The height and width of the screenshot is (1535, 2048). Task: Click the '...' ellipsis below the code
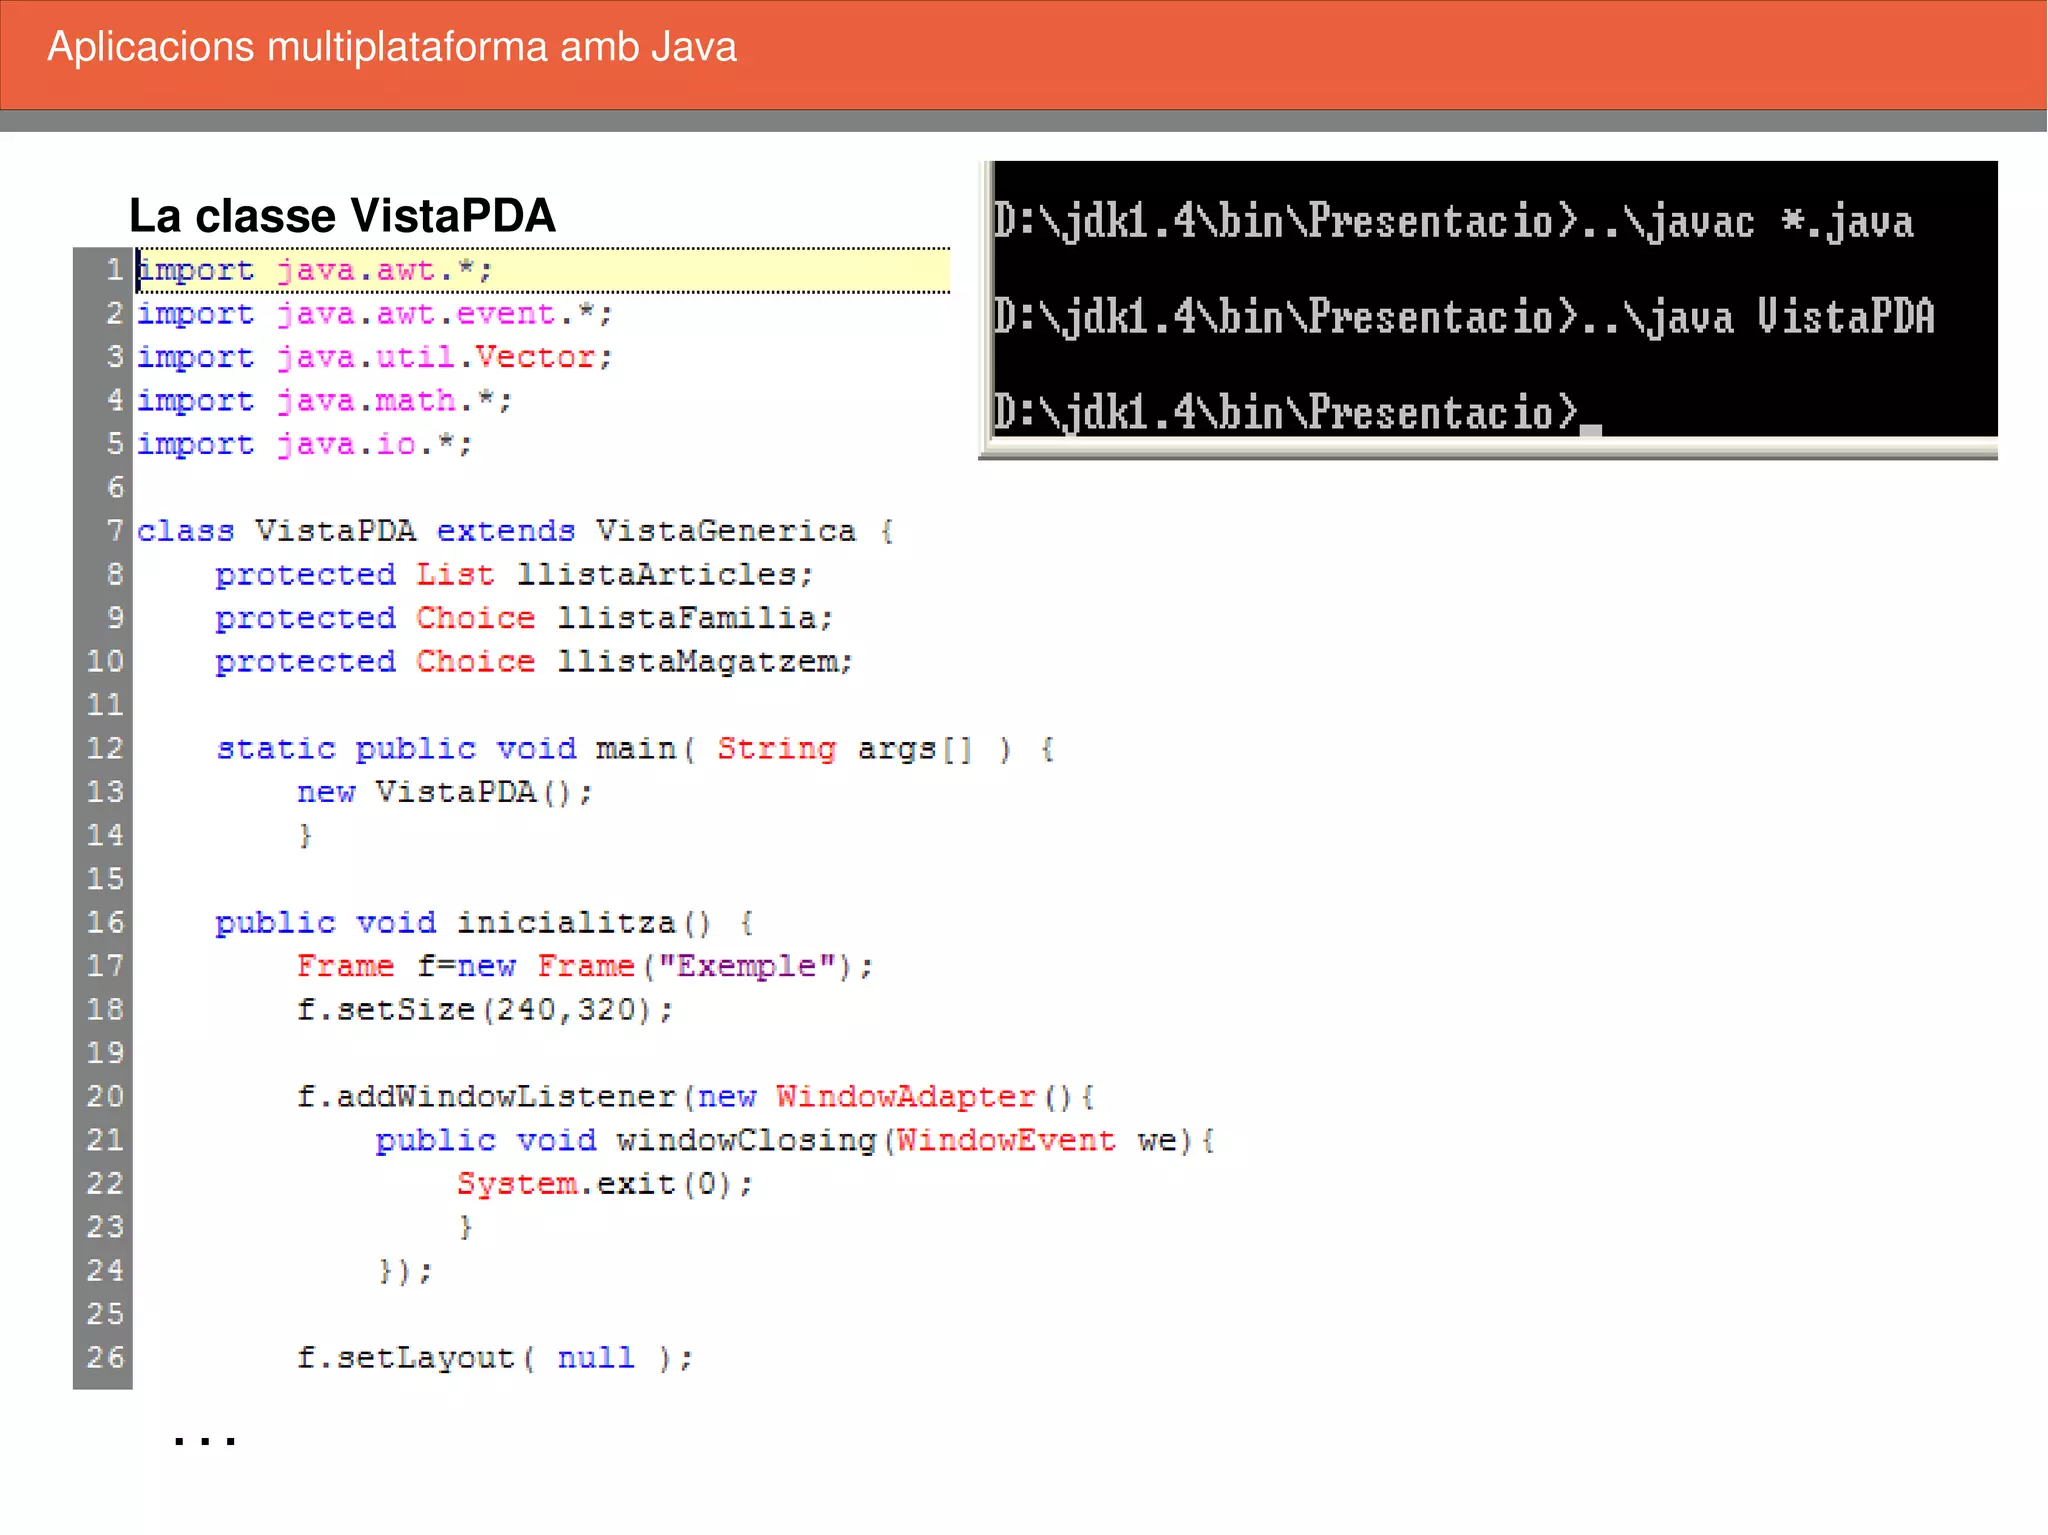click(x=204, y=1440)
